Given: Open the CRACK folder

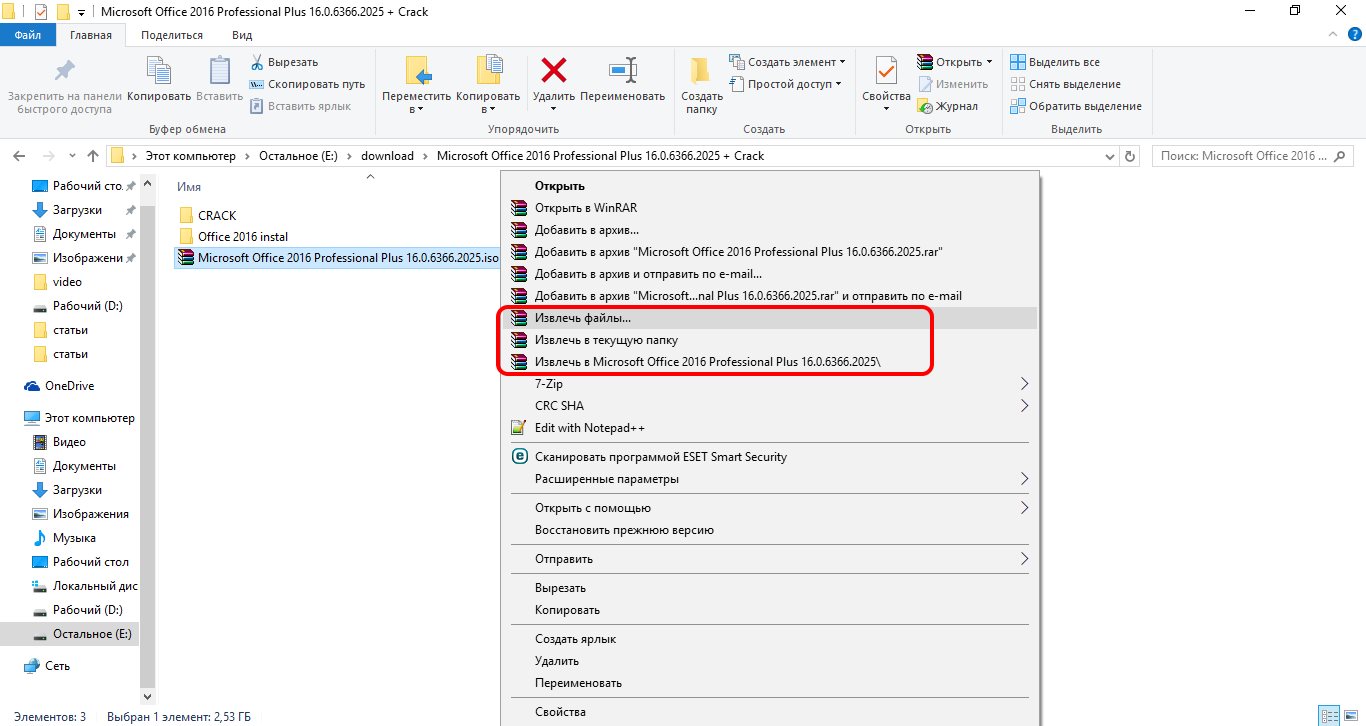Looking at the screenshot, I should (216, 215).
